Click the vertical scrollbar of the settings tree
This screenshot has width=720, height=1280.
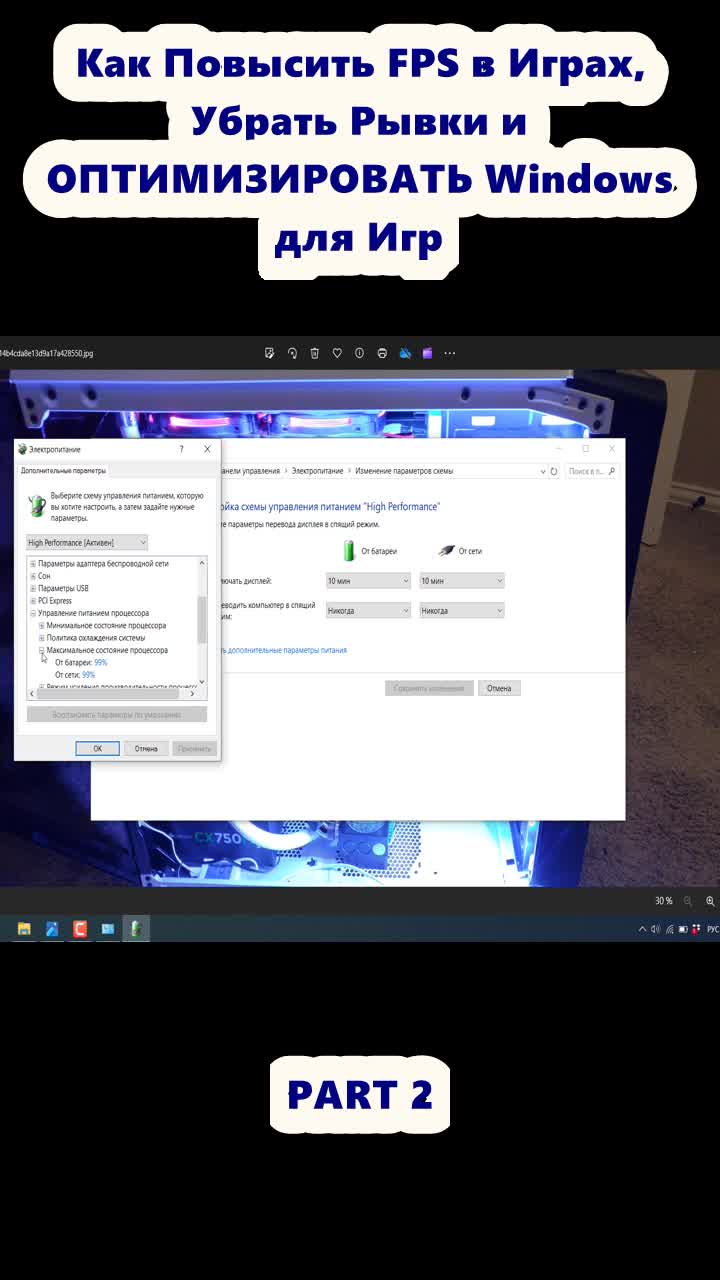tap(202, 622)
